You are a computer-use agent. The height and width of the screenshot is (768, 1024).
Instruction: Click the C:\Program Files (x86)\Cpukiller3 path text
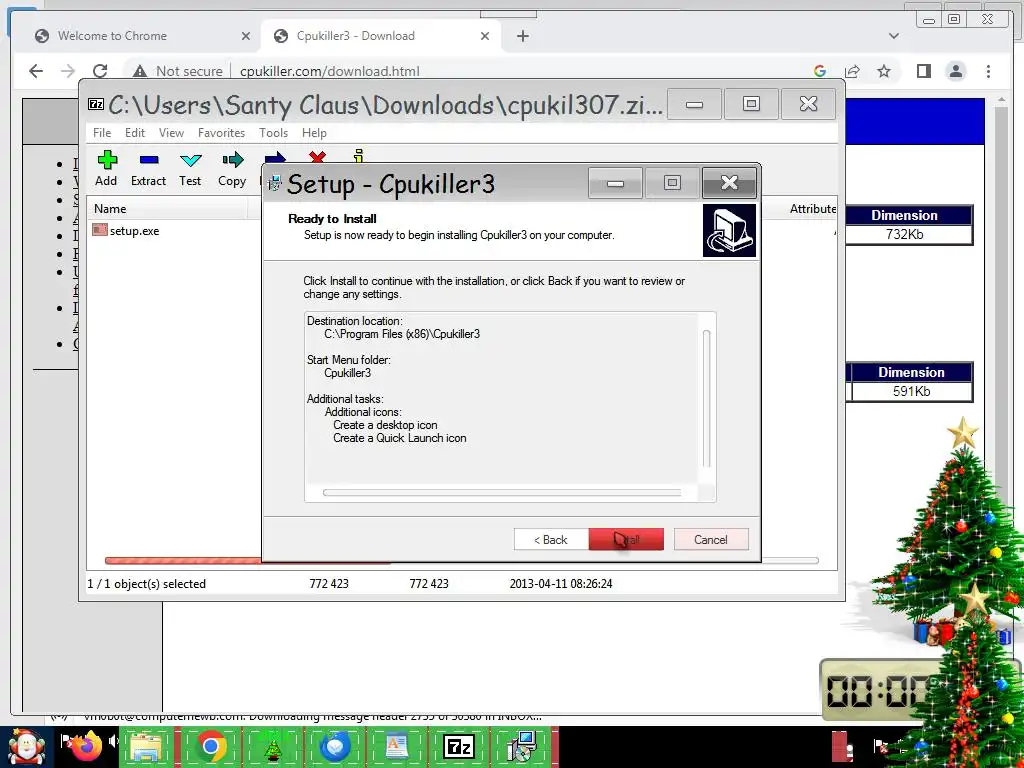pos(402,334)
